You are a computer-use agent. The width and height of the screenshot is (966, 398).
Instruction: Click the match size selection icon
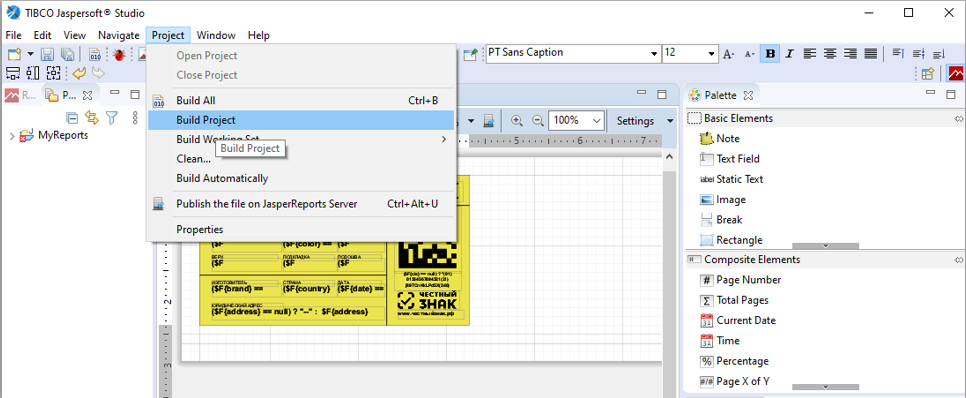[x=54, y=74]
